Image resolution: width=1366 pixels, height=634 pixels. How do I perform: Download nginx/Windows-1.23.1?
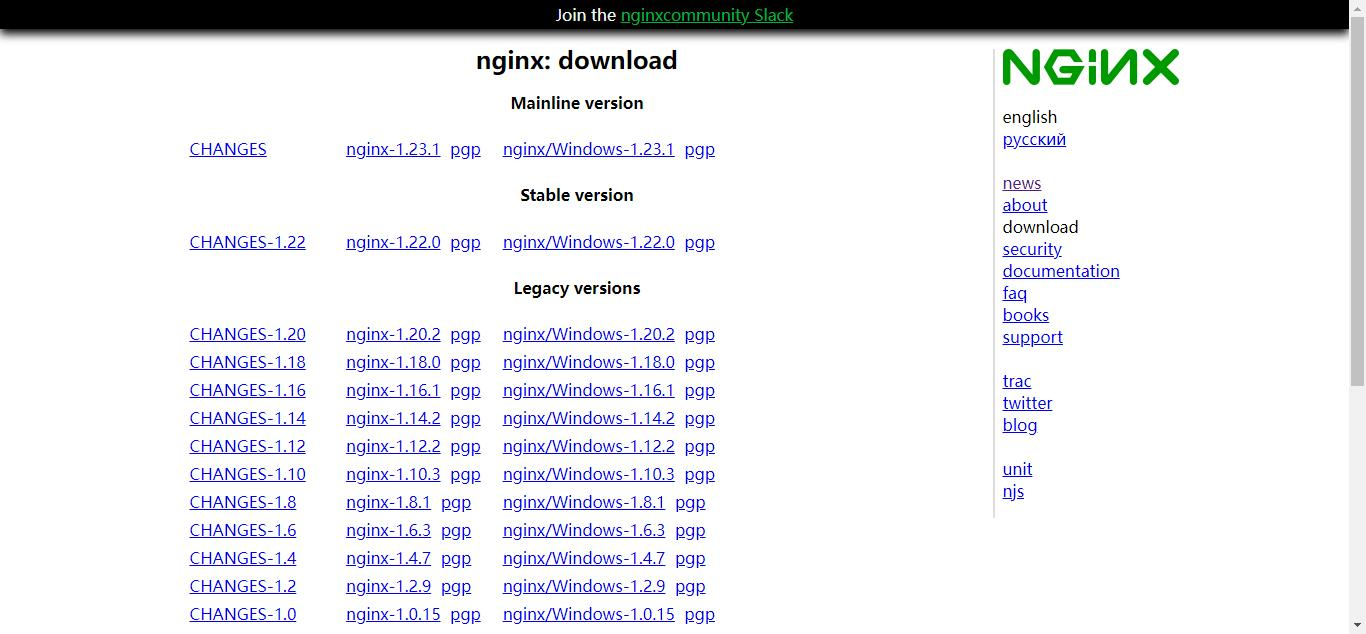click(x=589, y=149)
